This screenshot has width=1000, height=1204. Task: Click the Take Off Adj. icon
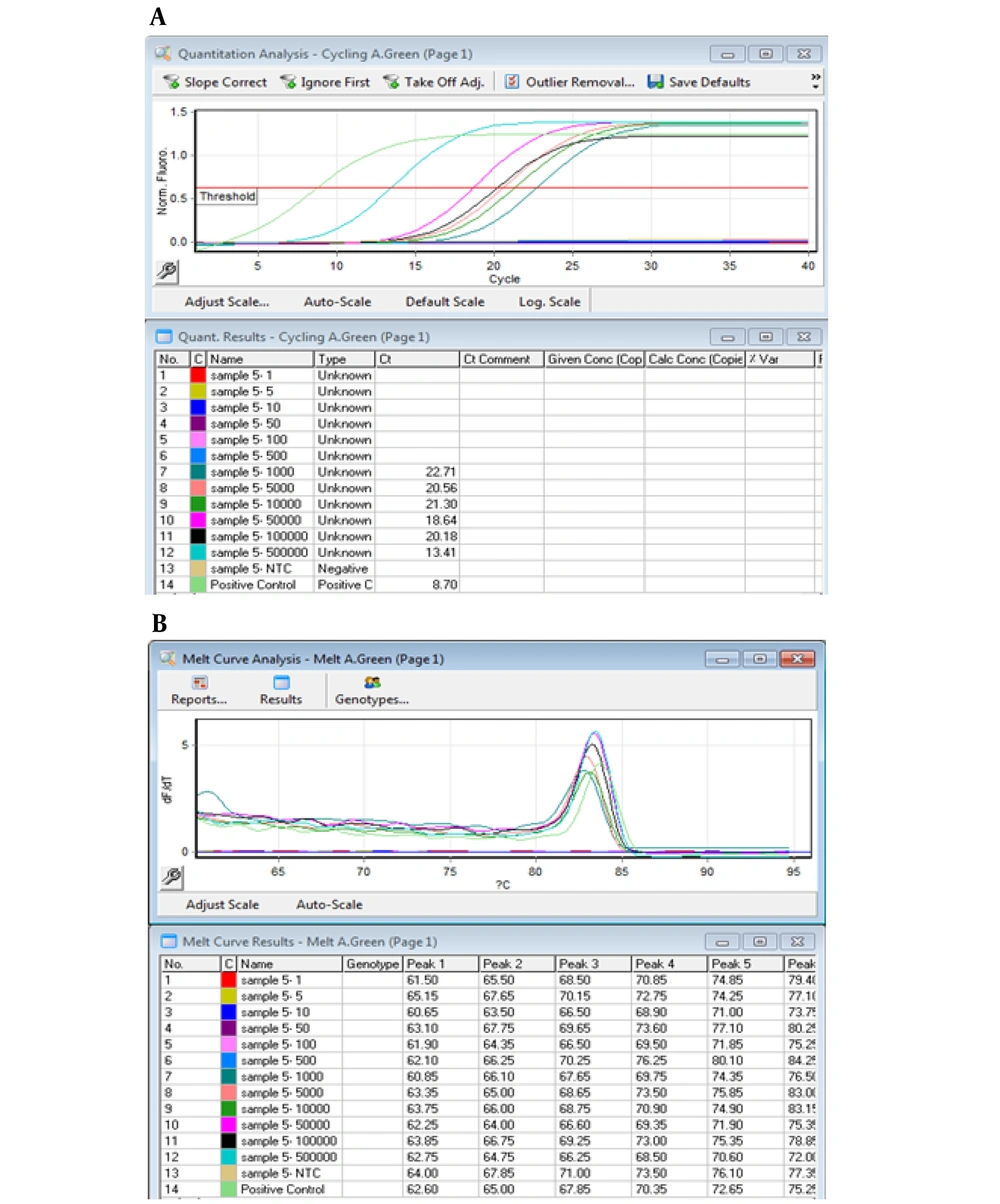391,82
